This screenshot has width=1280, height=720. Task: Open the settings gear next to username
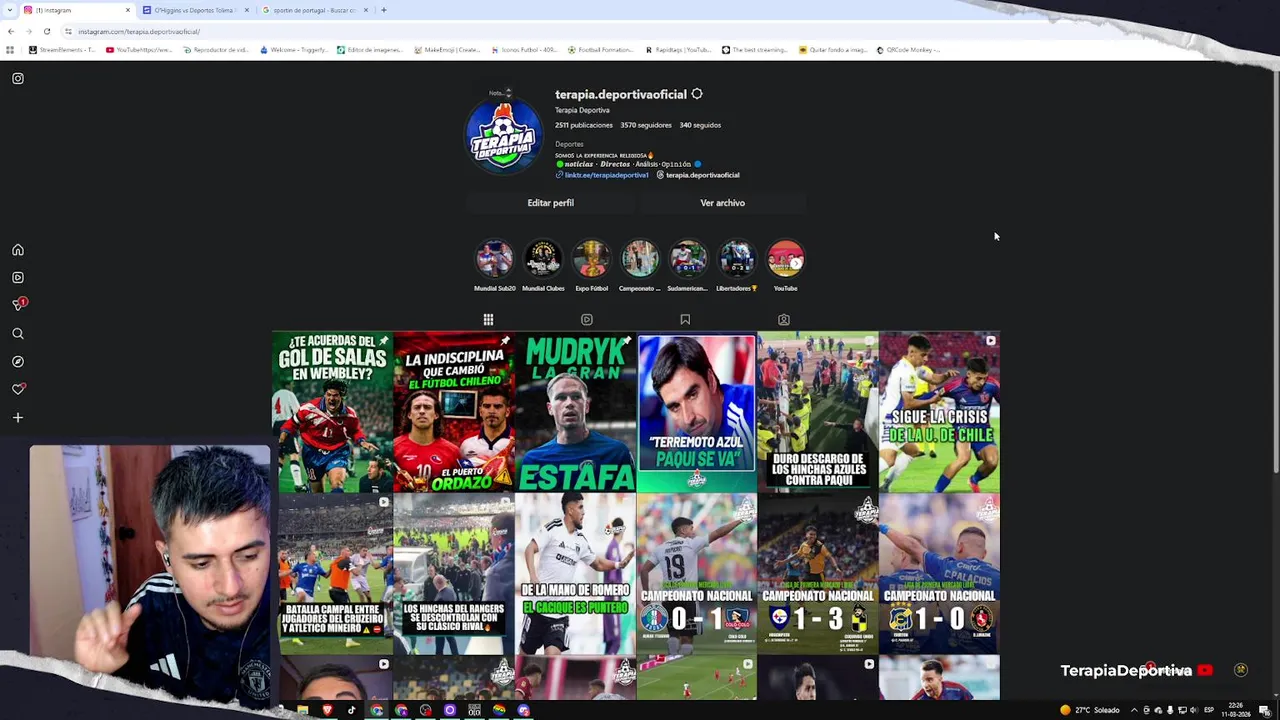coord(697,94)
